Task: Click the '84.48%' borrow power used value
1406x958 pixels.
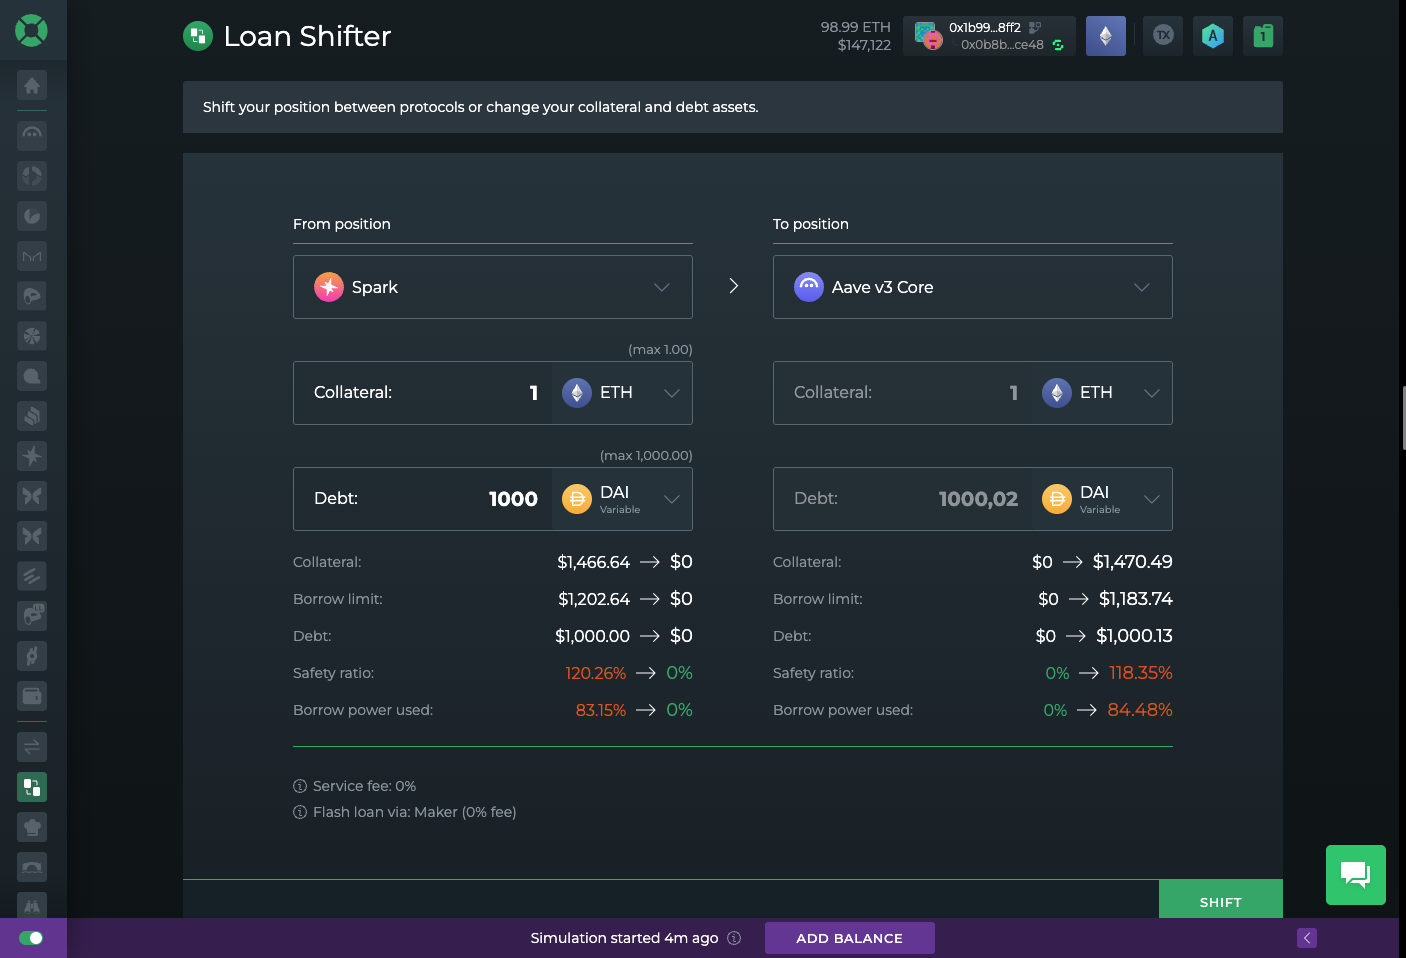Action: (1140, 710)
